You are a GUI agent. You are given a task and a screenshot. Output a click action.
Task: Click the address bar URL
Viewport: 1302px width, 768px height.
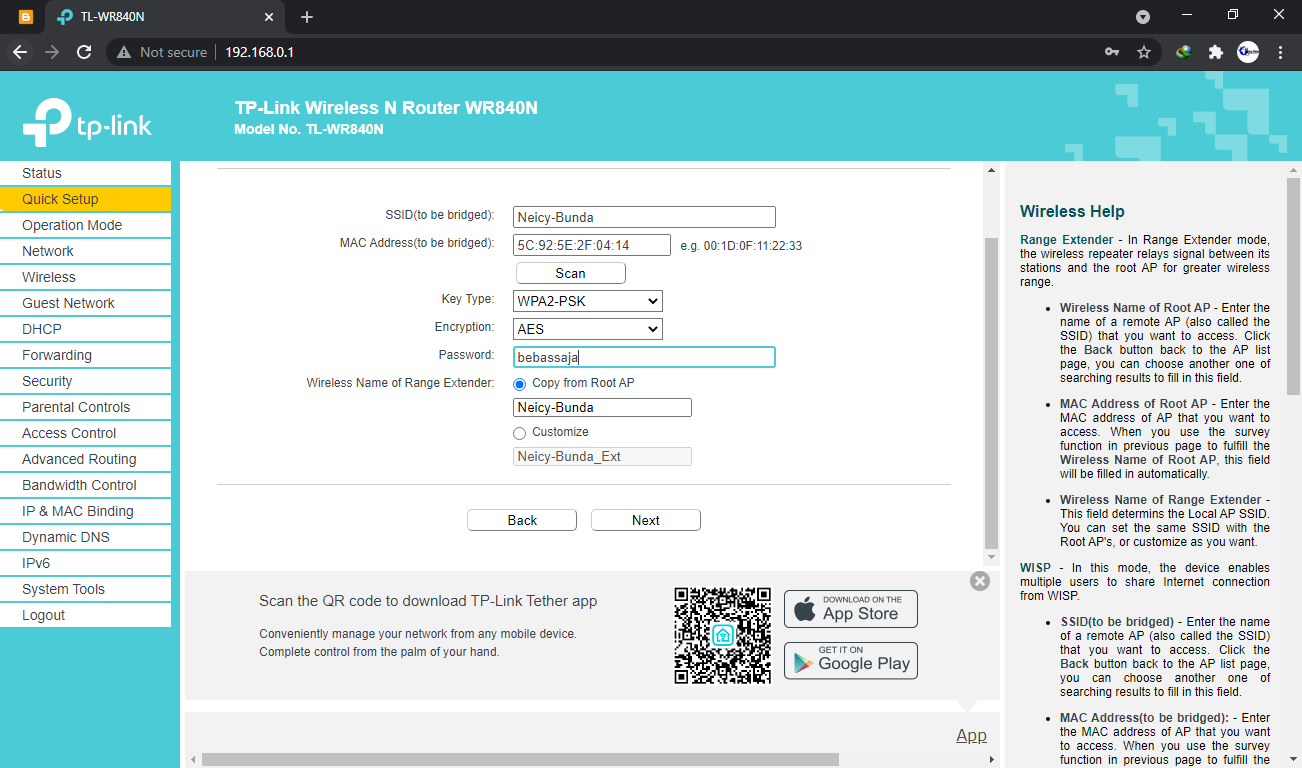coord(259,52)
